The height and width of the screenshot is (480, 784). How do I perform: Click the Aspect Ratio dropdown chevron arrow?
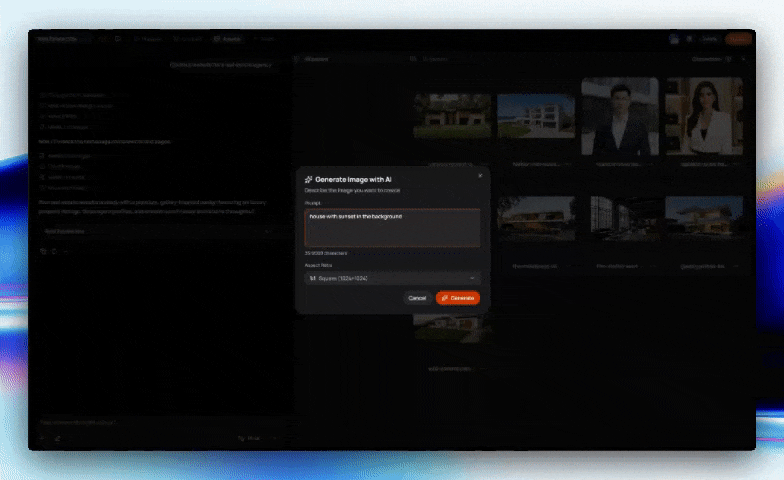pos(472,278)
